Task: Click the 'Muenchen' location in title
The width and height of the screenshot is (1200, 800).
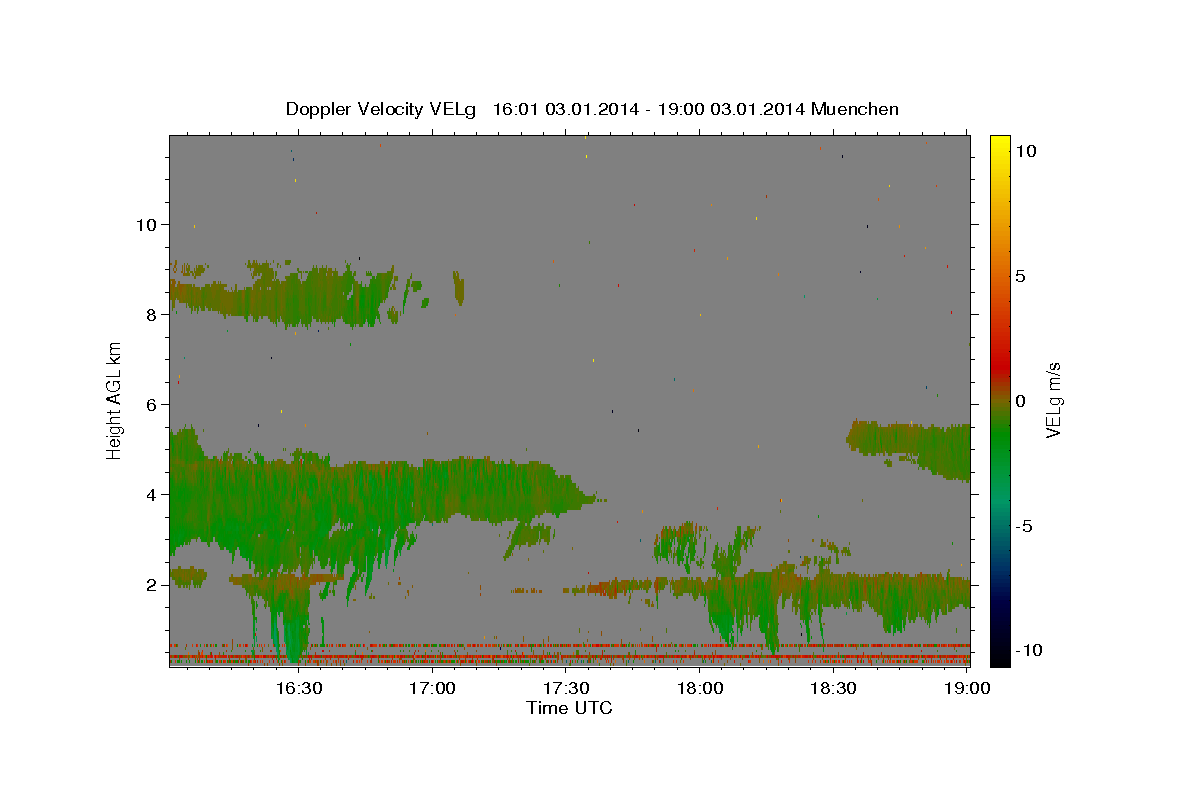Action: tap(855, 109)
